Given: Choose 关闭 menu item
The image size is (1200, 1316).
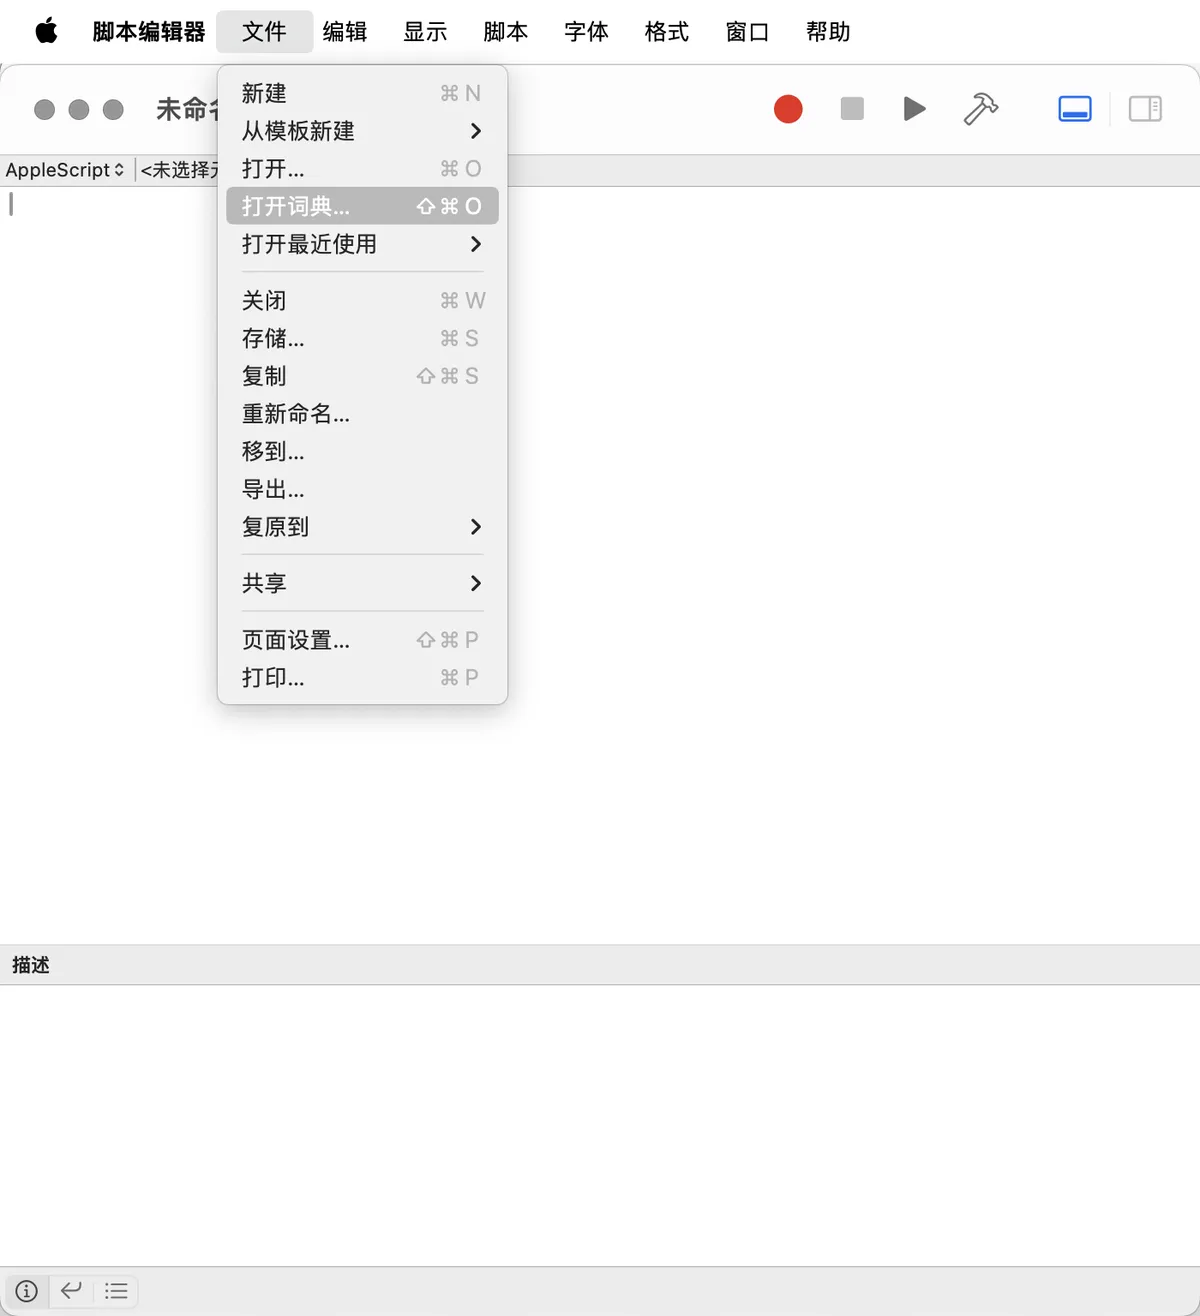Looking at the screenshot, I should tap(362, 300).
